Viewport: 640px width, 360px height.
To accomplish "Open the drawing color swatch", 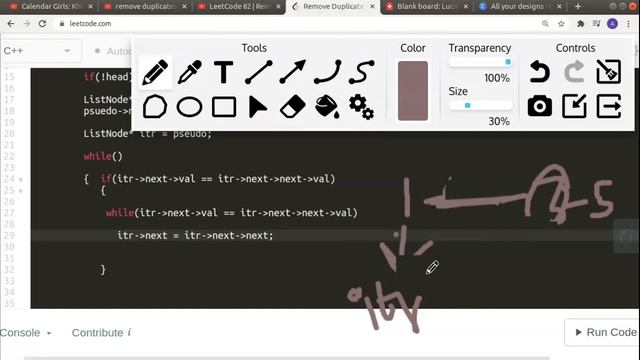I will click(413, 91).
